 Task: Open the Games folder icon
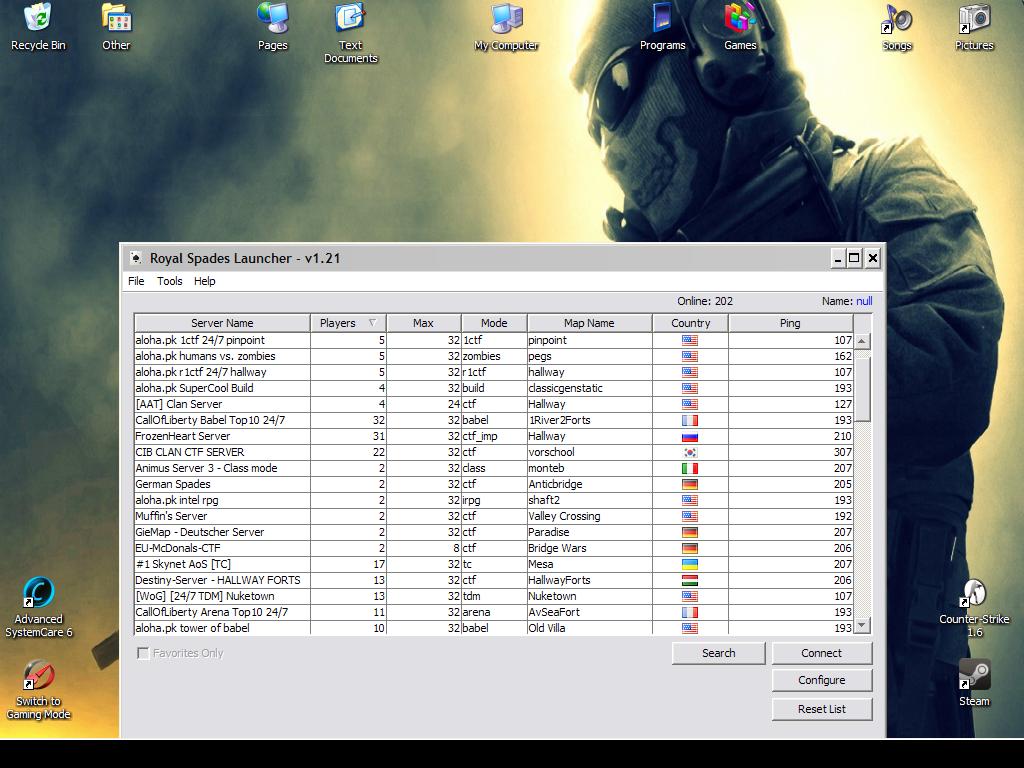[x=740, y=19]
